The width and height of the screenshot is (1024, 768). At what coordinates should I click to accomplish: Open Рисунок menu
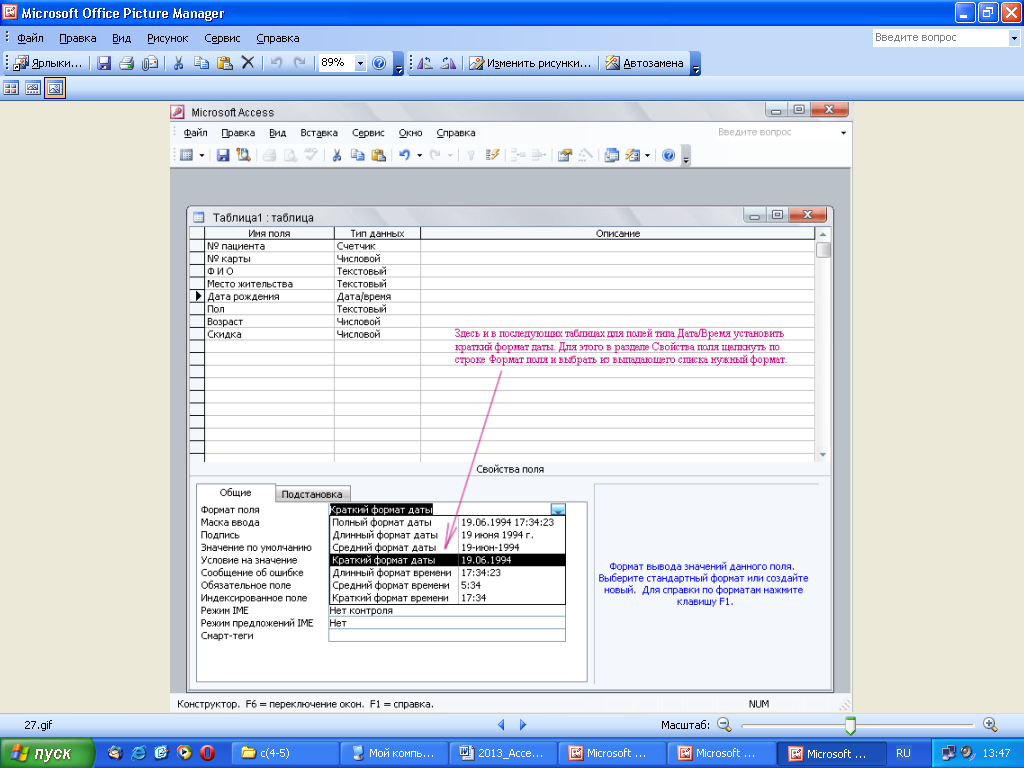[167, 38]
